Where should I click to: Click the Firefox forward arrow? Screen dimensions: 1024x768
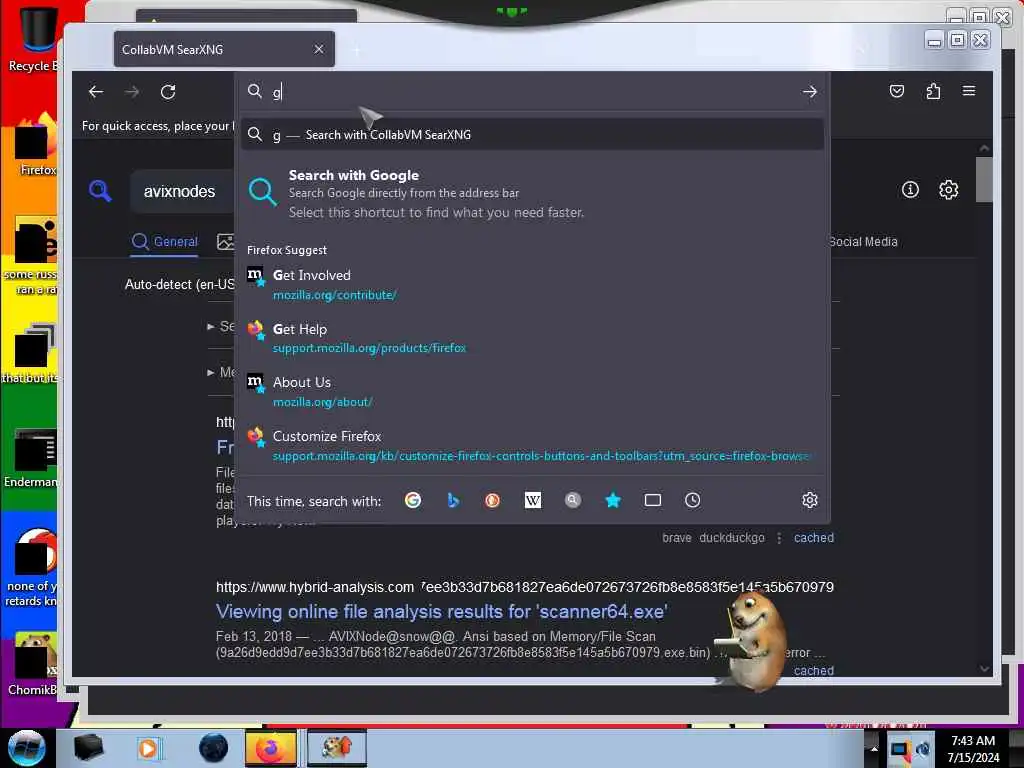click(x=132, y=92)
